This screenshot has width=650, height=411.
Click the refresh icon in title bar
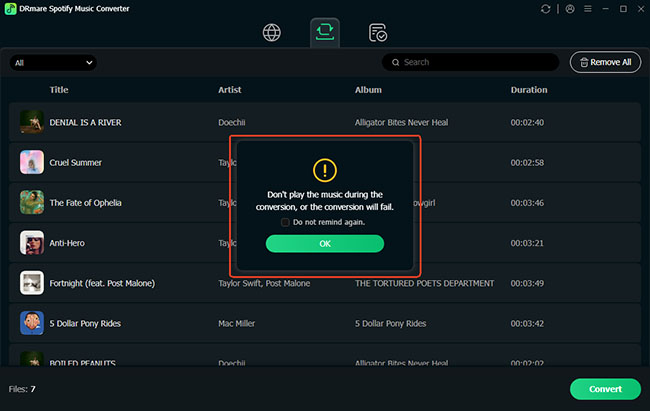click(546, 9)
